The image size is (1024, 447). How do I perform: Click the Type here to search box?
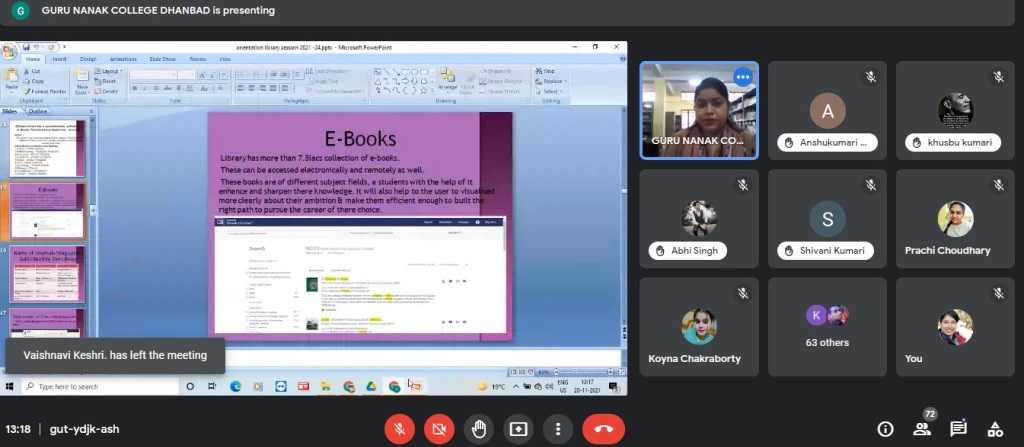100,387
